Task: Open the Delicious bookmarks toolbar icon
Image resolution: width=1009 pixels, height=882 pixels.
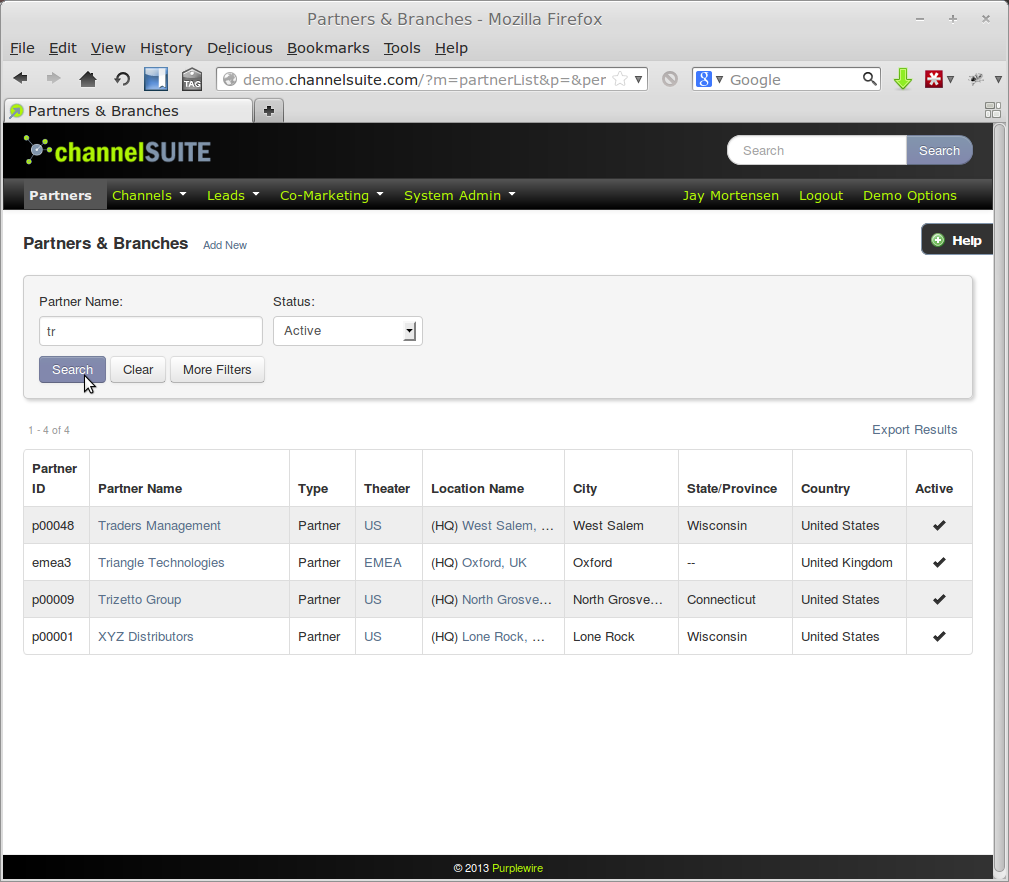Action: point(155,79)
